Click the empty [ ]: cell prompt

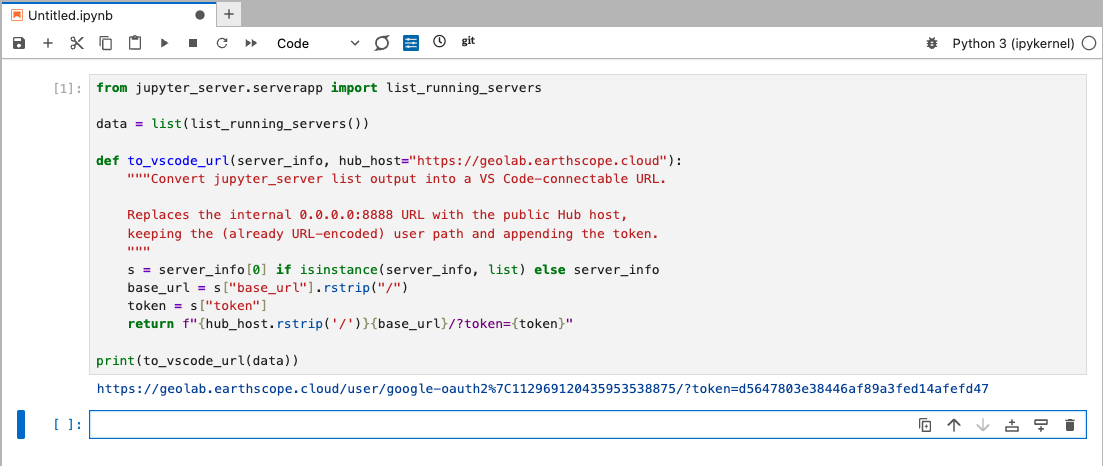68,425
